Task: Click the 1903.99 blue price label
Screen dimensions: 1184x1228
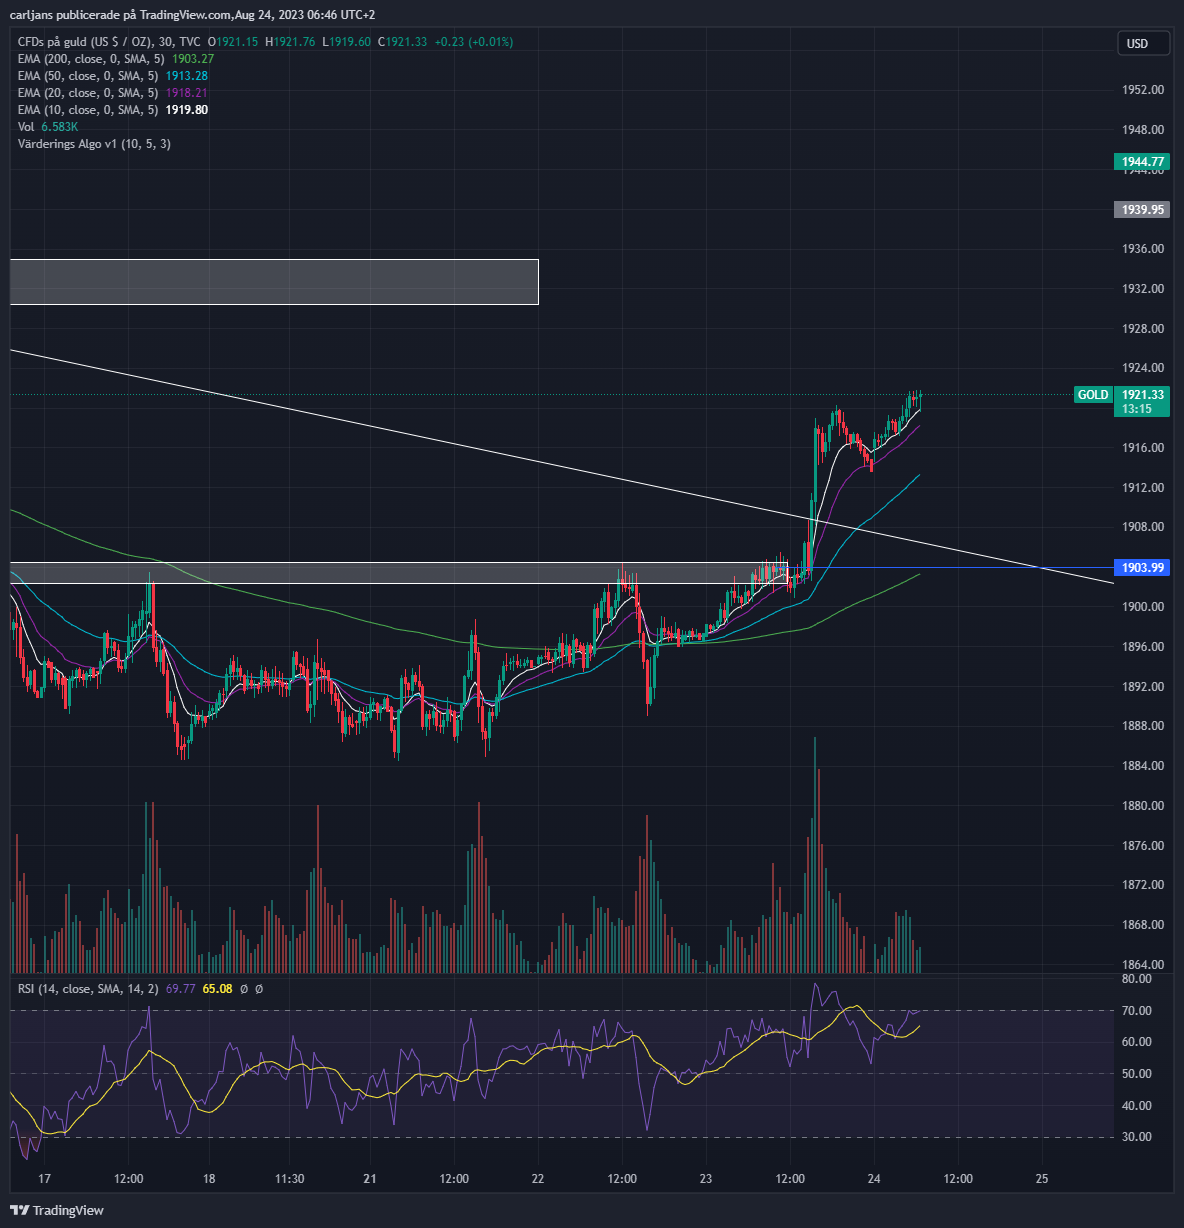Action: click(1142, 568)
